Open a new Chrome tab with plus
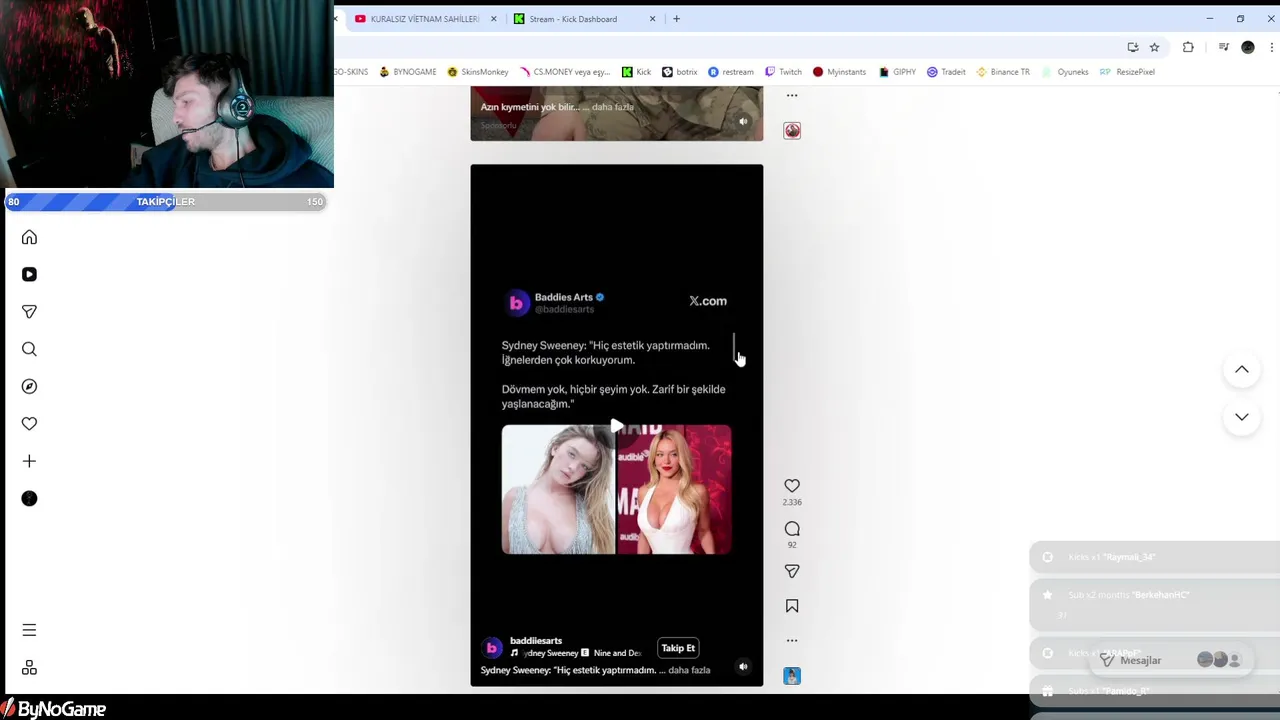 coord(676,19)
